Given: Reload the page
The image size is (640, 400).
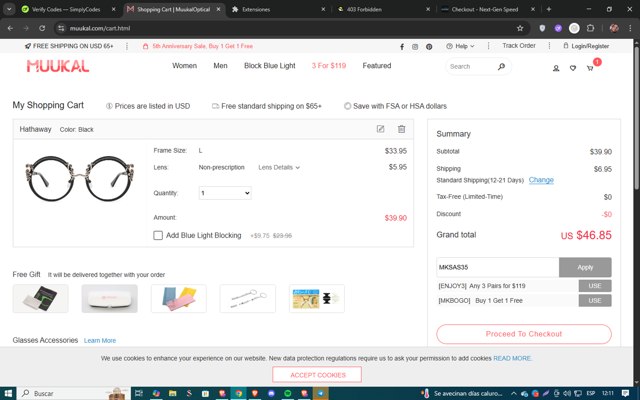Looking at the screenshot, I should [42, 28].
